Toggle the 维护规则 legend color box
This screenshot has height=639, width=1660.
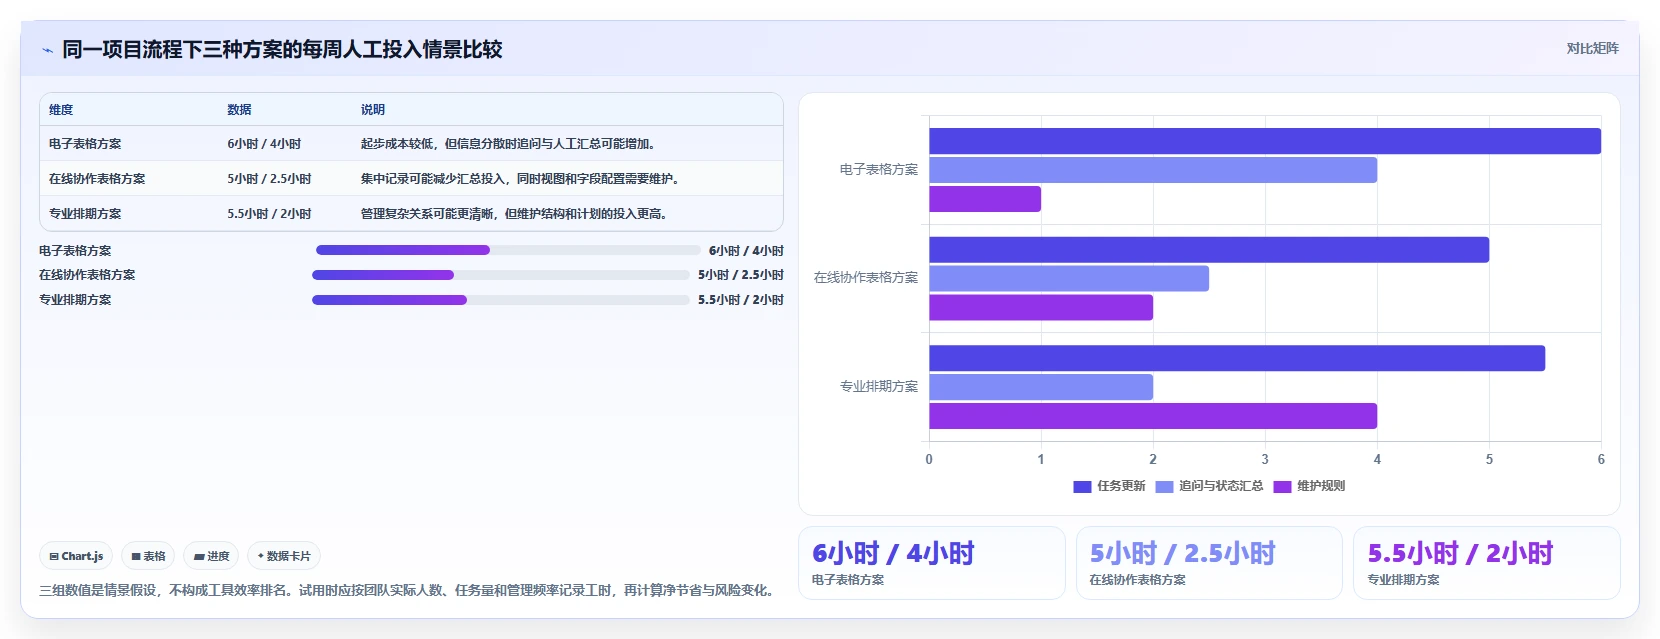click(1282, 487)
